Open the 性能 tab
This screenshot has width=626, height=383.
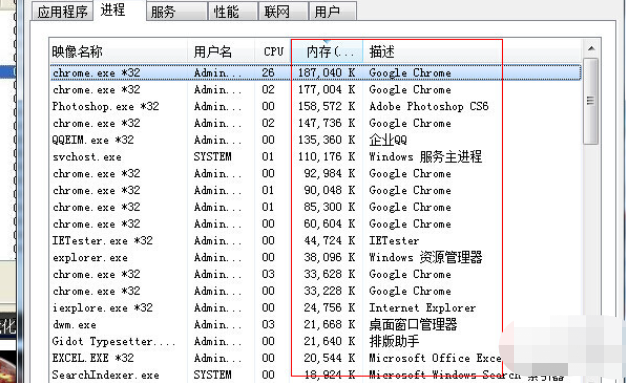click(x=232, y=11)
